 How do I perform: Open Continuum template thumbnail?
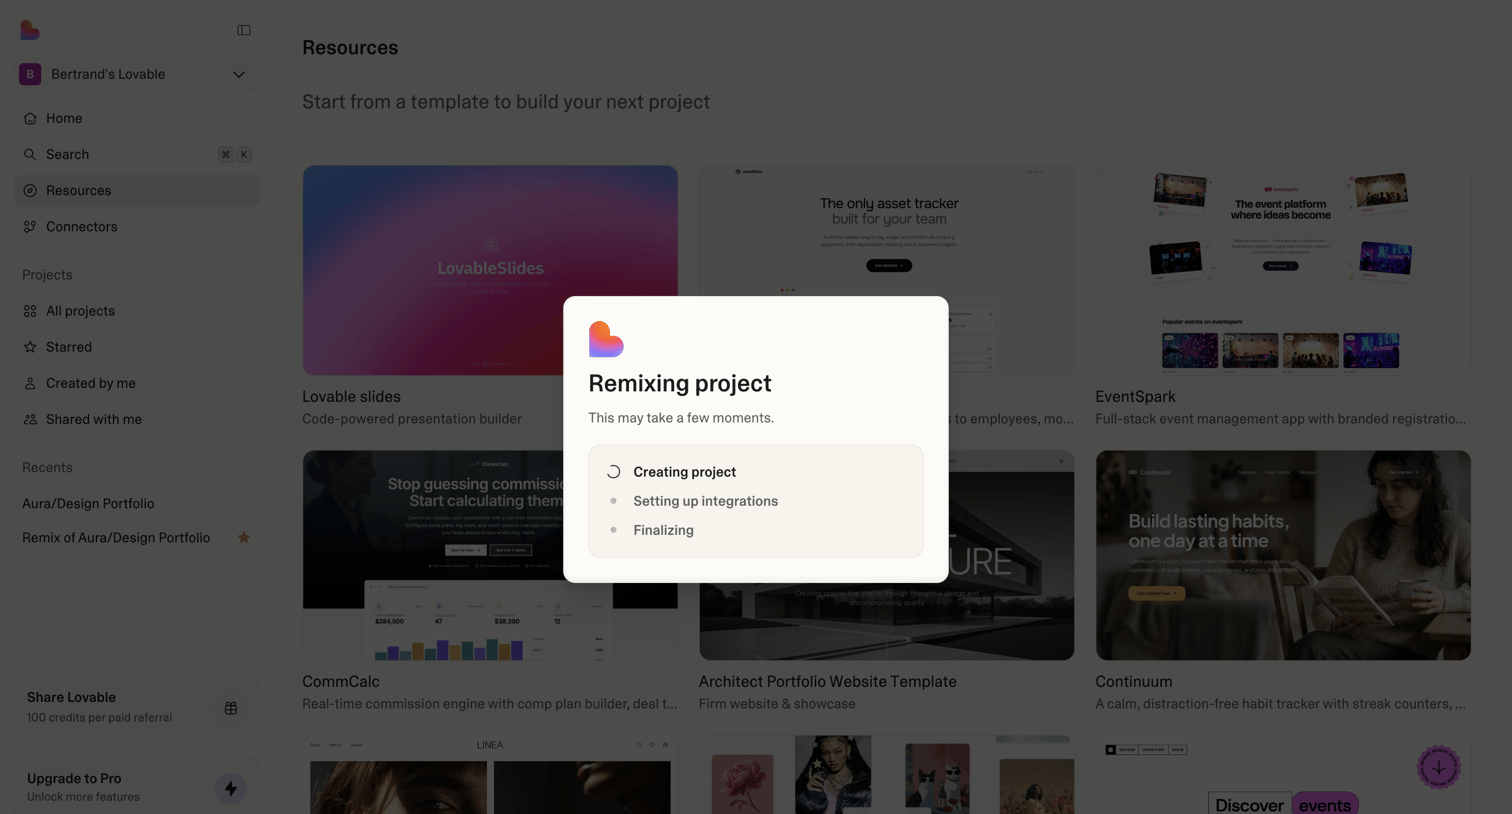(x=1283, y=555)
